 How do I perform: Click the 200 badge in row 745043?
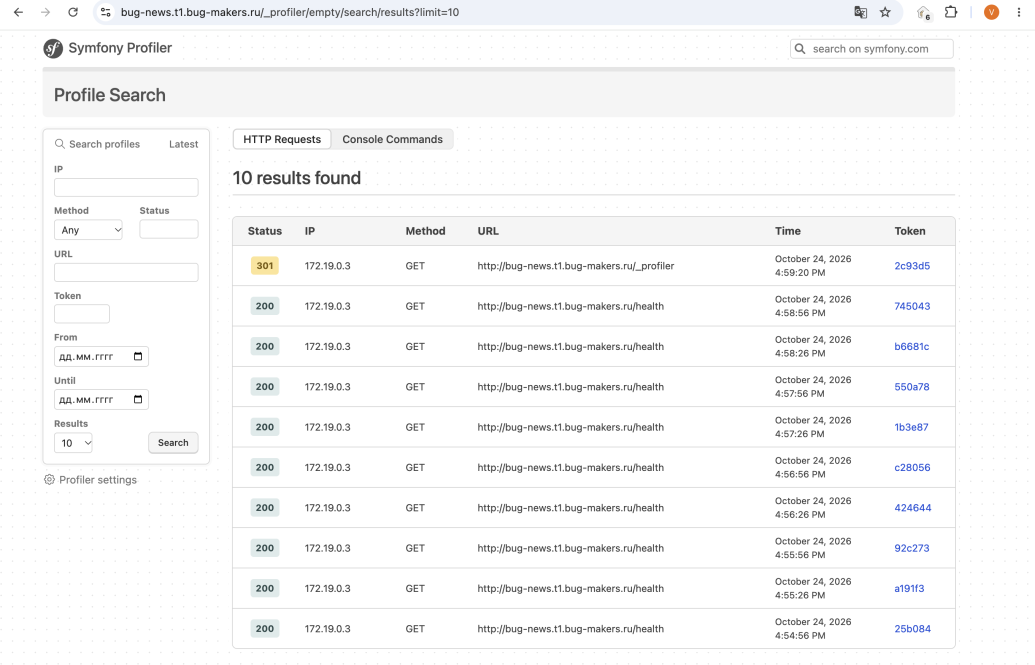click(x=265, y=306)
